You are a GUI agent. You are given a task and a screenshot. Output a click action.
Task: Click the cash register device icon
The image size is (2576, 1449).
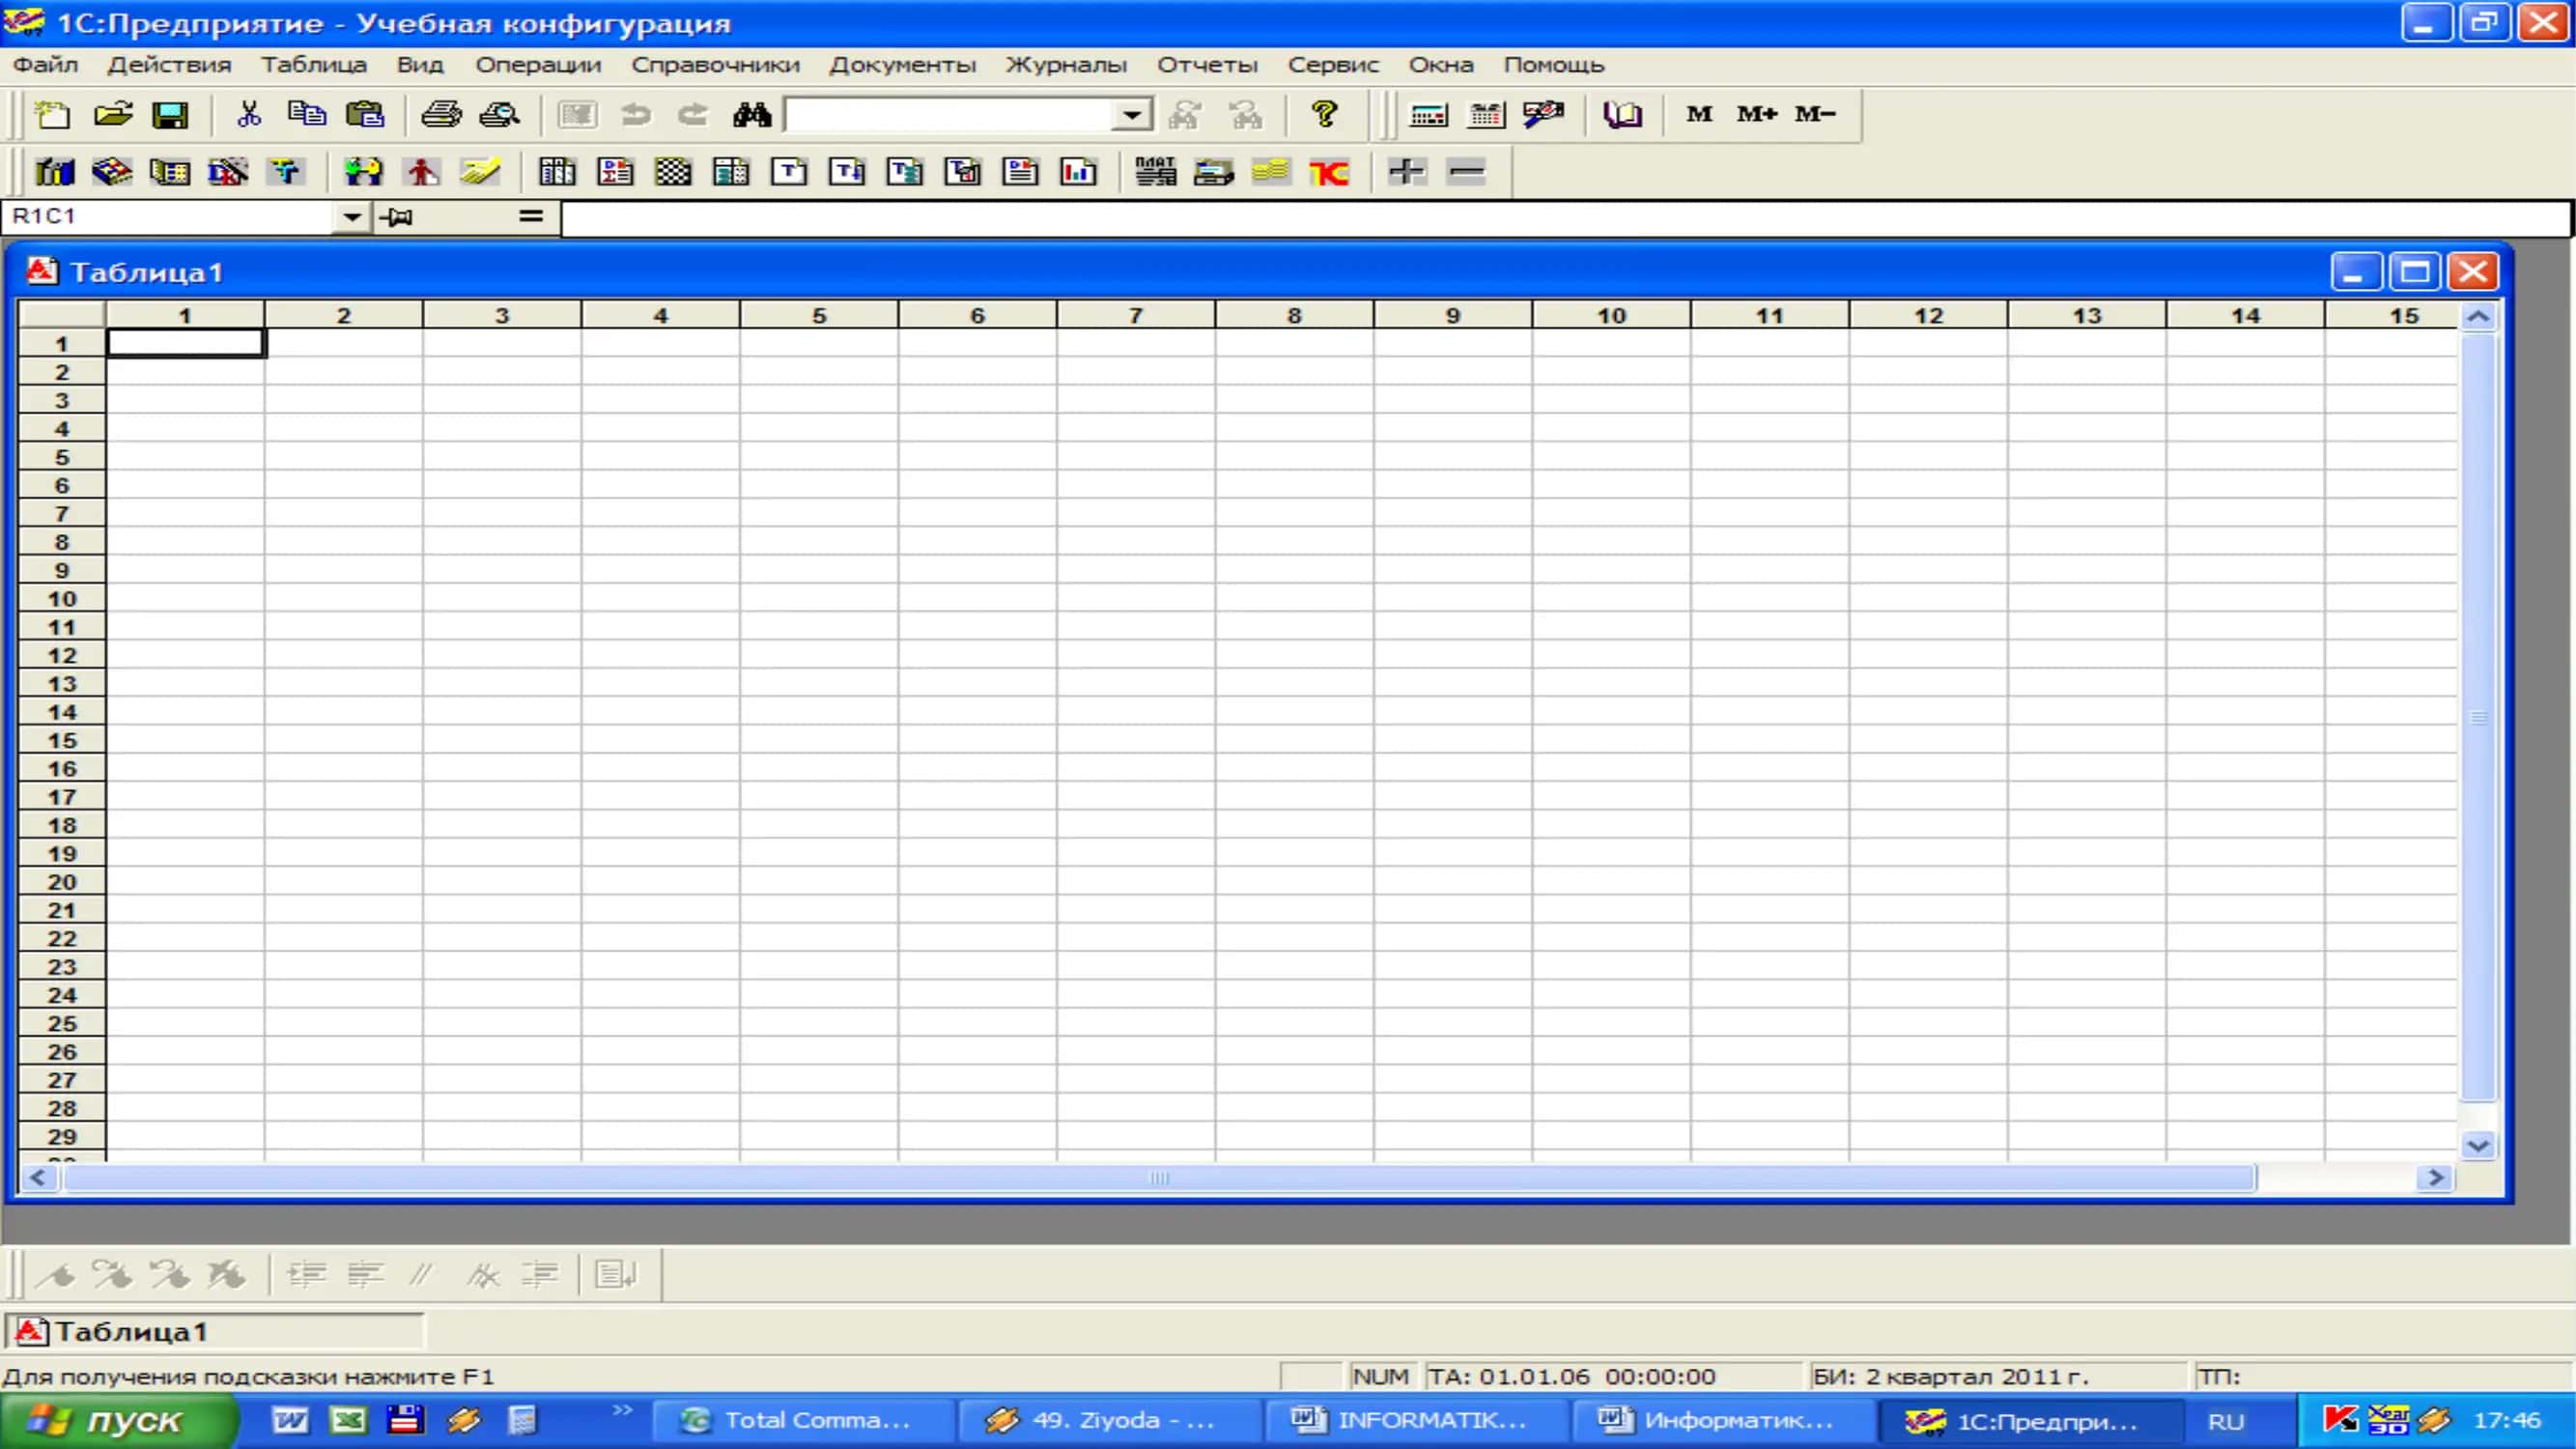(1213, 172)
